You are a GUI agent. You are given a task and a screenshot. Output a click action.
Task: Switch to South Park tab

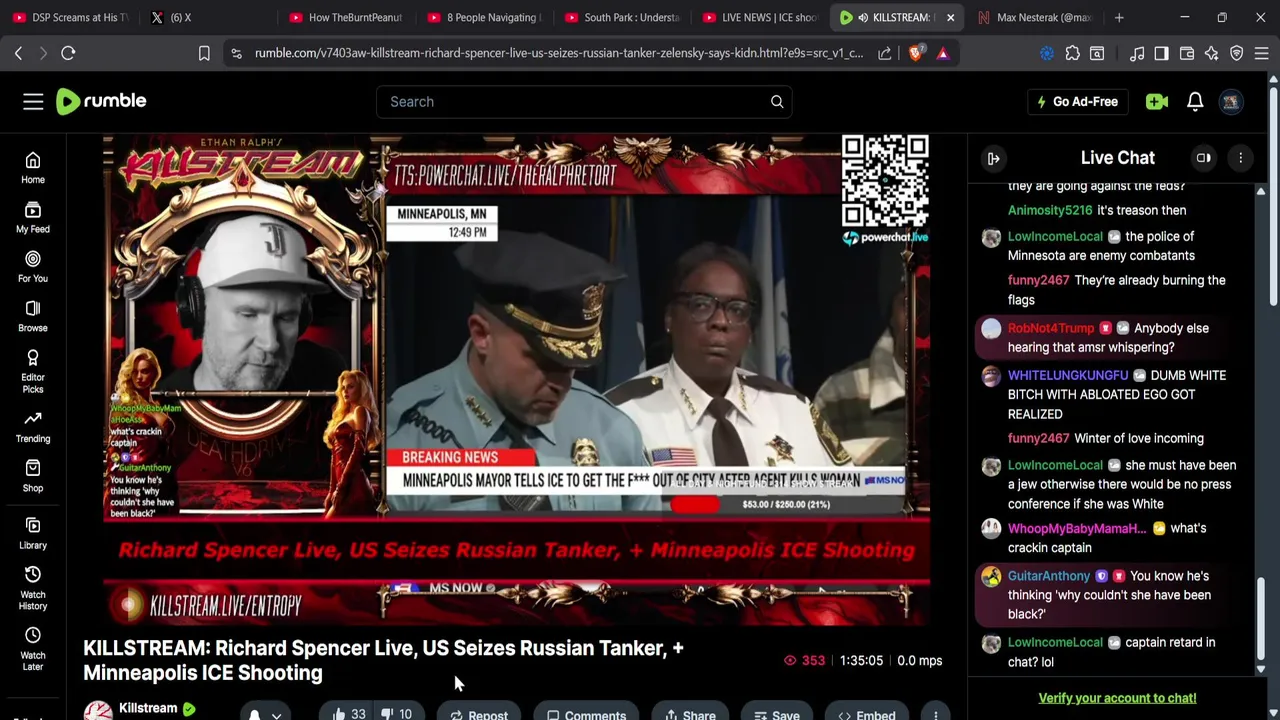(x=623, y=17)
